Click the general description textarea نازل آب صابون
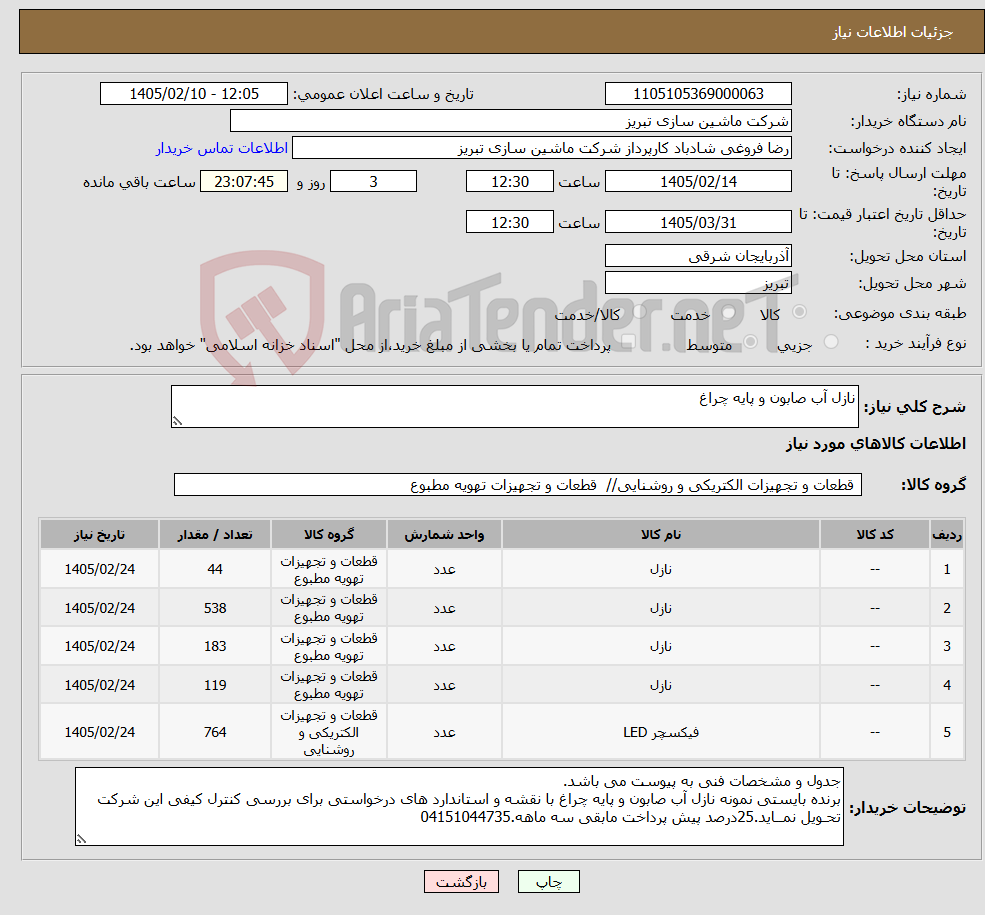This screenshot has width=985, height=915. (x=514, y=407)
